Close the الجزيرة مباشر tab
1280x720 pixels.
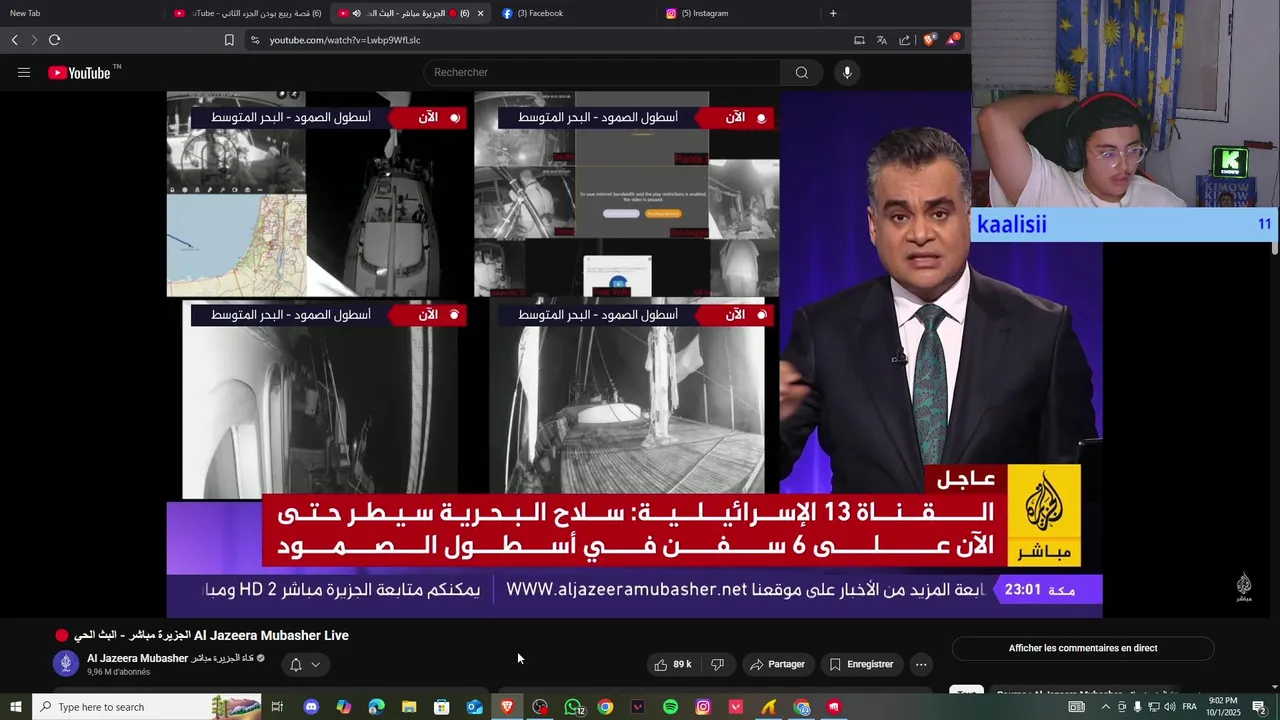click(480, 13)
